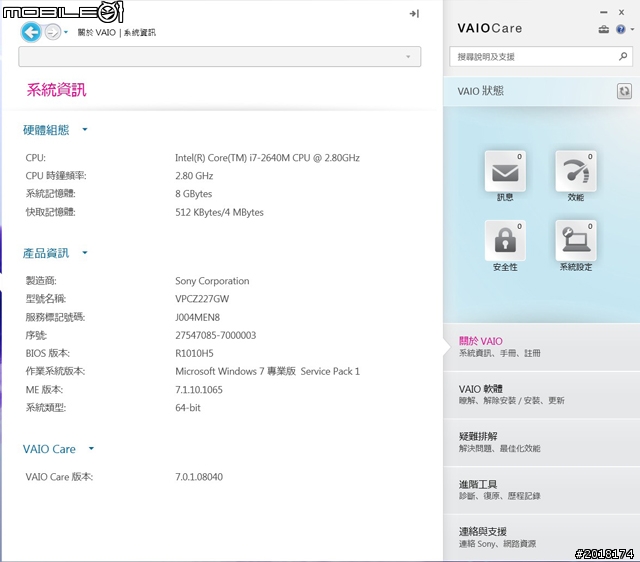Click the model name VPCZ227GW
The height and width of the screenshot is (562, 640).
[202, 299]
